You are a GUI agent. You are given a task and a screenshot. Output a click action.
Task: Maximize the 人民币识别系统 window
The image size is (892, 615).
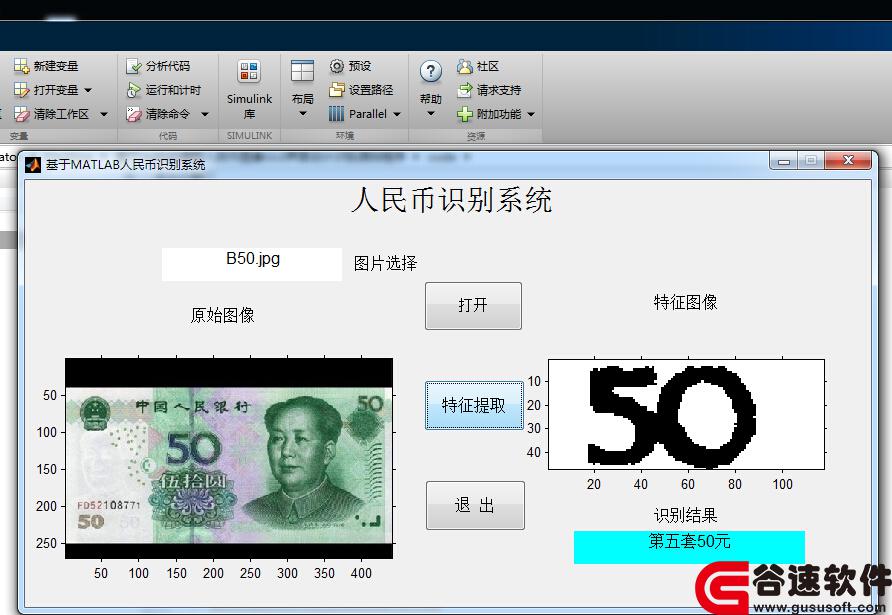811,161
